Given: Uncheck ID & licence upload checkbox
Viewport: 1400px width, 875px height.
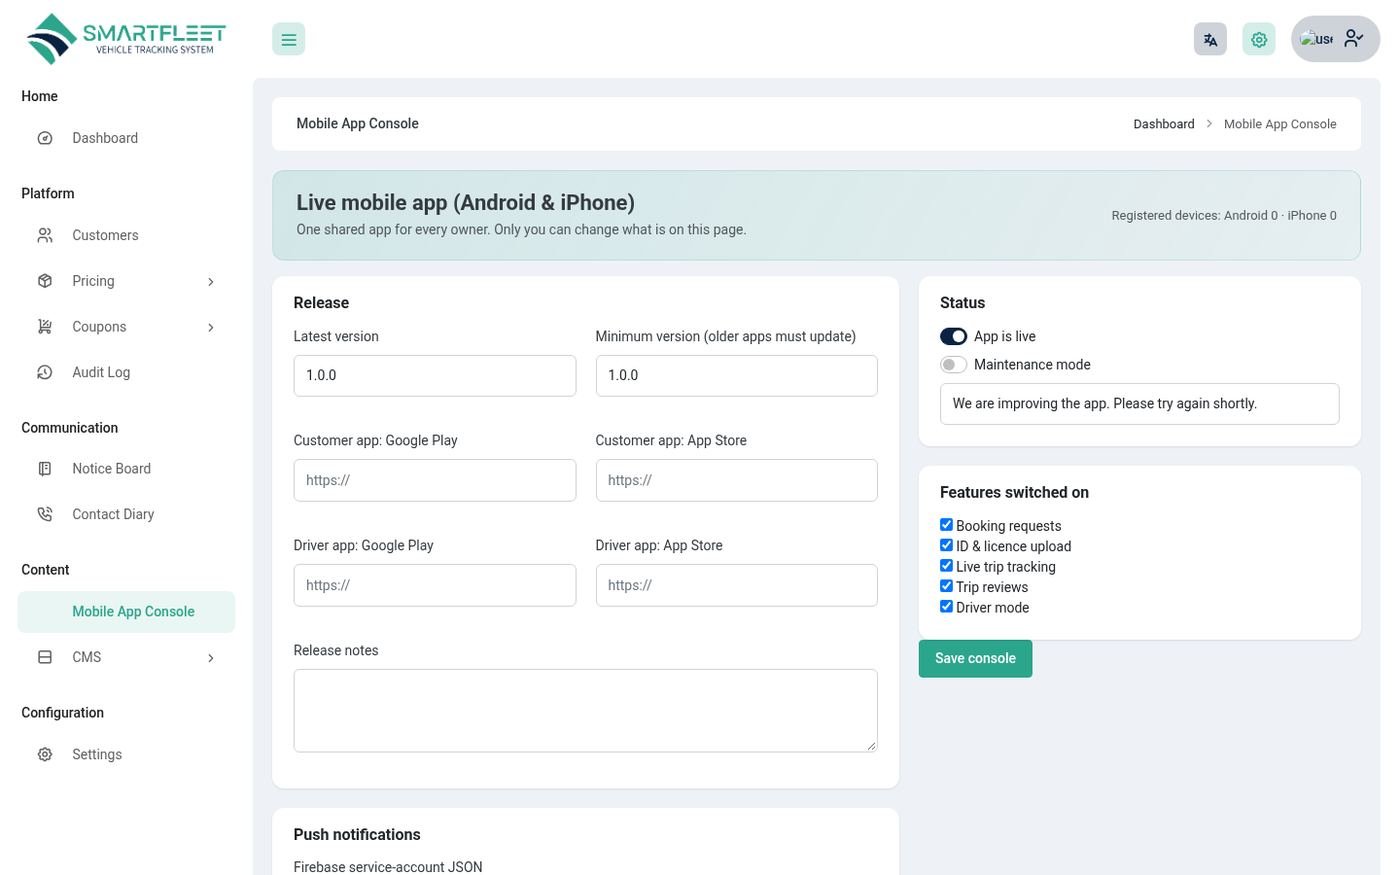Looking at the screenshot, I should coord(946,545).
